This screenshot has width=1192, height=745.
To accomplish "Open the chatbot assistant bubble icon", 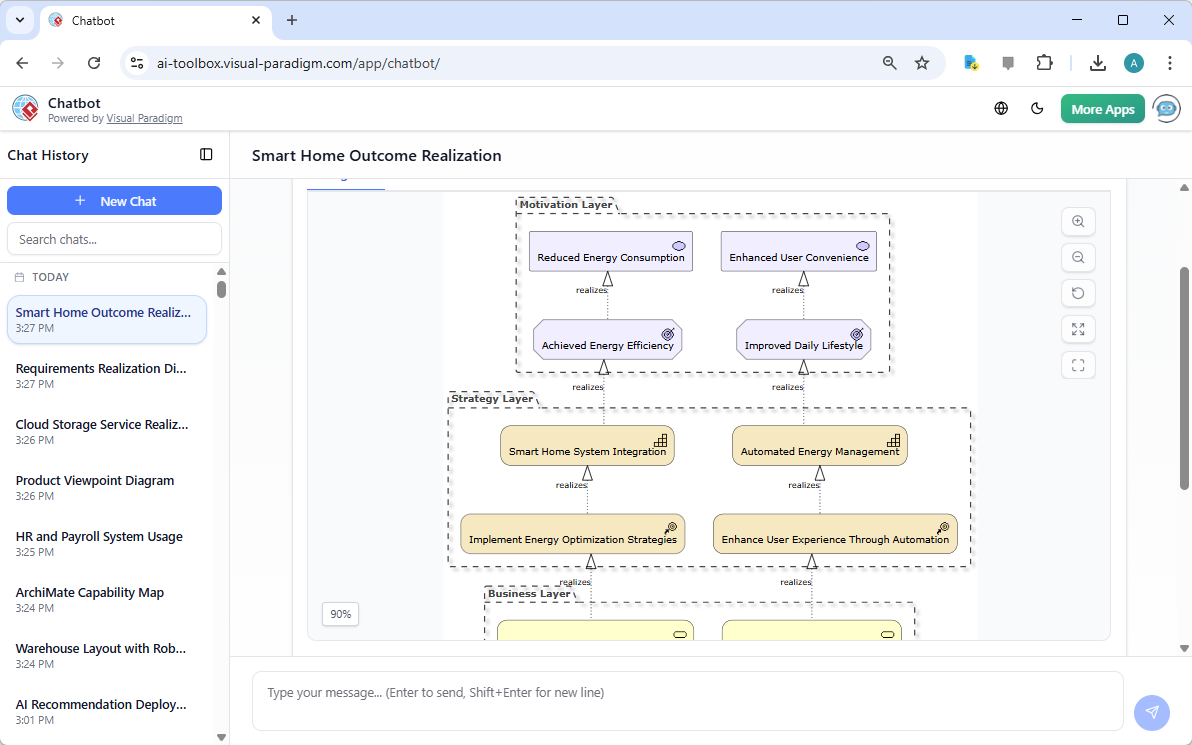I will (1166, 108).
